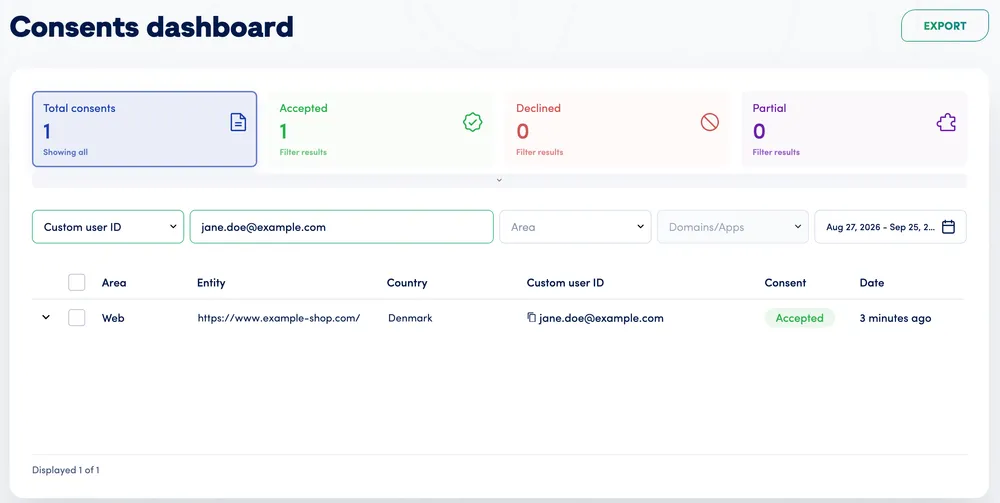Expand the Web row details chevron
The width and height of the screenshot is (1000, 503).
click(x=46, y=317)
